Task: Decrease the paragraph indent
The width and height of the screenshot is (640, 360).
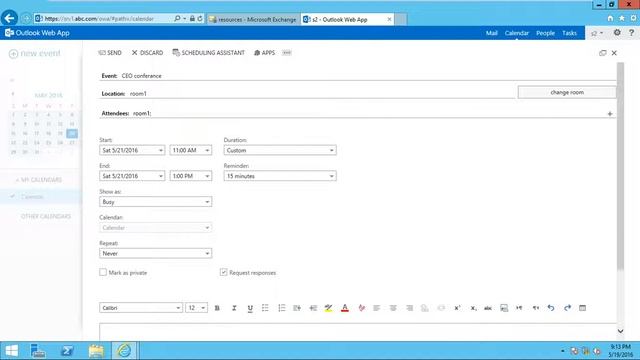Action: coord(313,308)
